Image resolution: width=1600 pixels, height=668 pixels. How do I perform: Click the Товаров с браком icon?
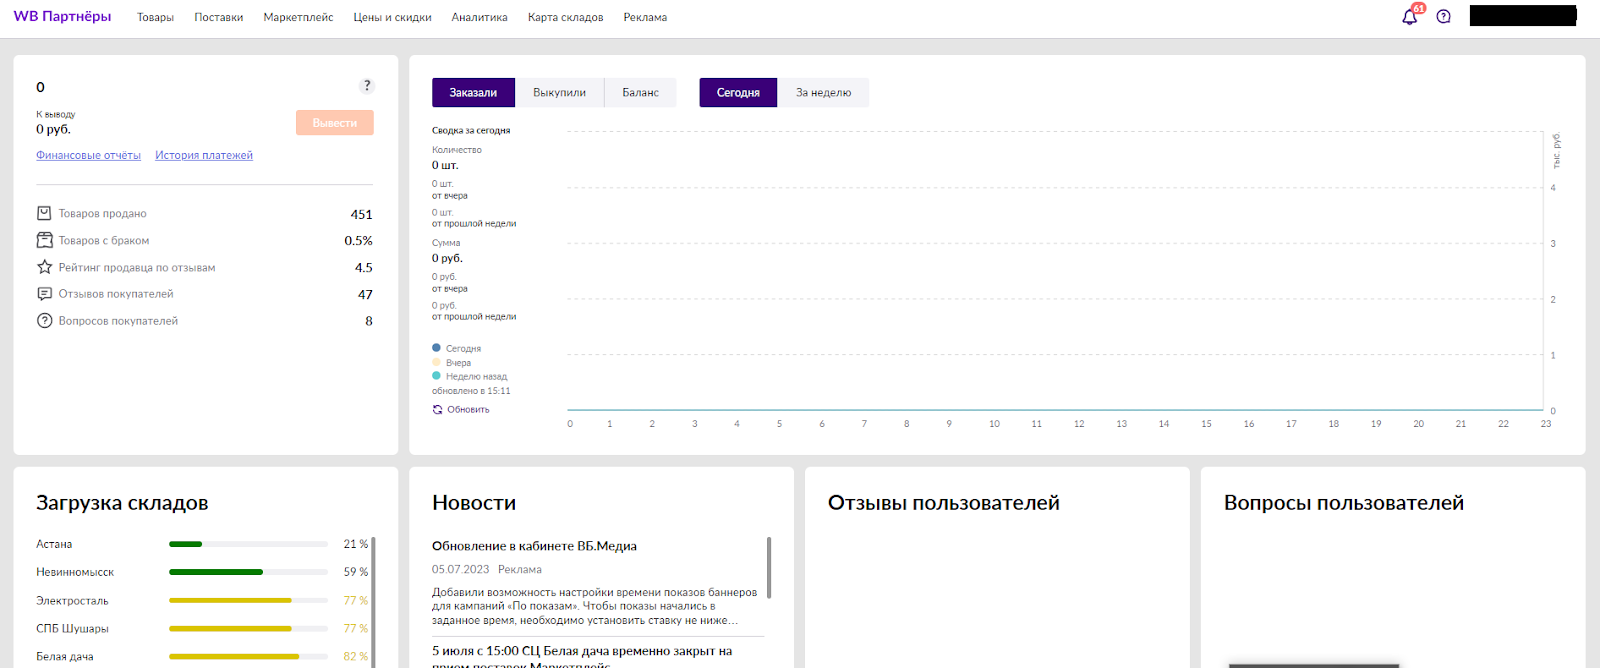coord(44,240)
